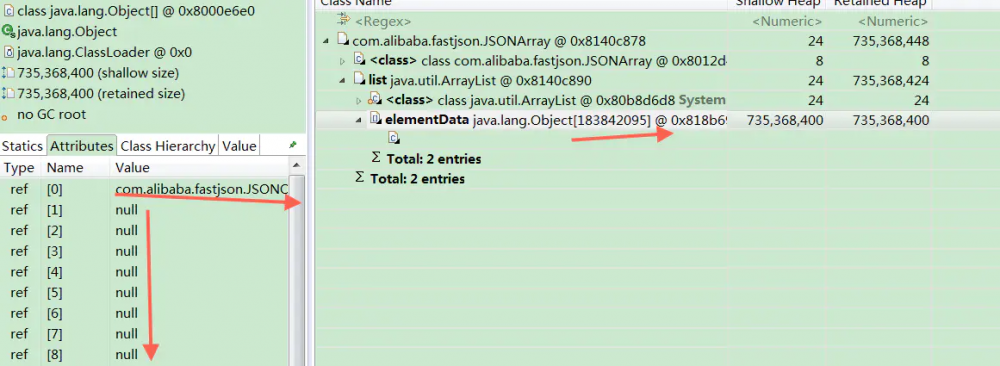Image resolution: width=1000 pixels, height=366 pixels.
Task: Select the unlabeled class icon row under elementData
Action: (x=393, y=137)
